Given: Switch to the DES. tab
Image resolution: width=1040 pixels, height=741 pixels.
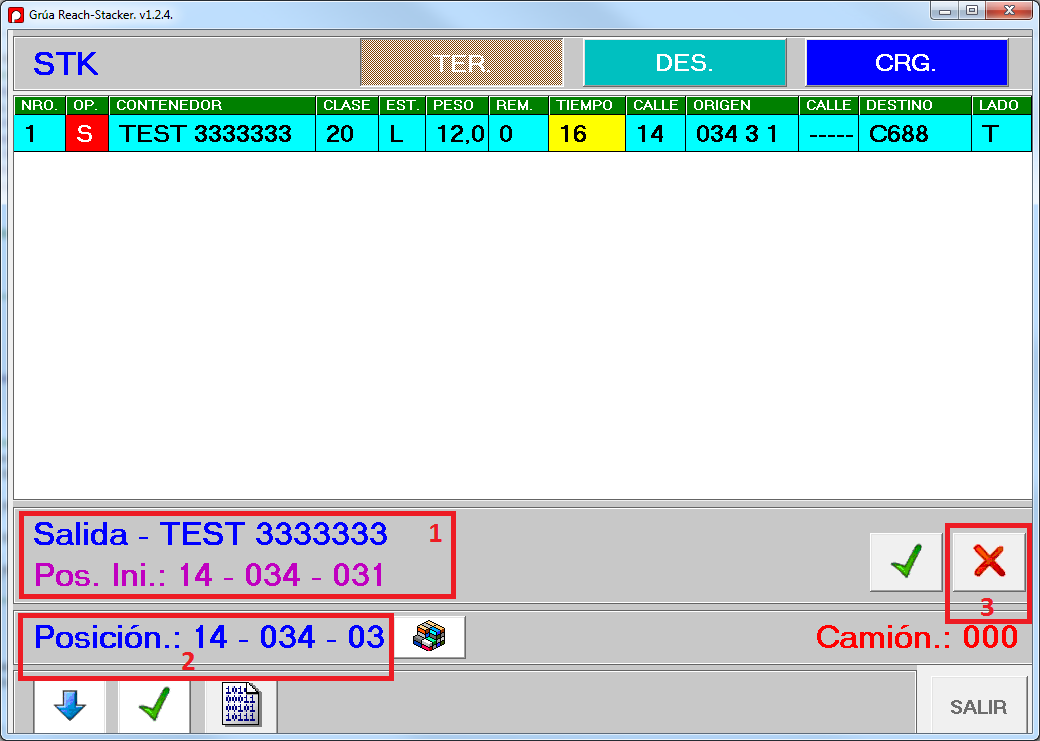Looking at the screenshot, I should click(x=684, y=63).
